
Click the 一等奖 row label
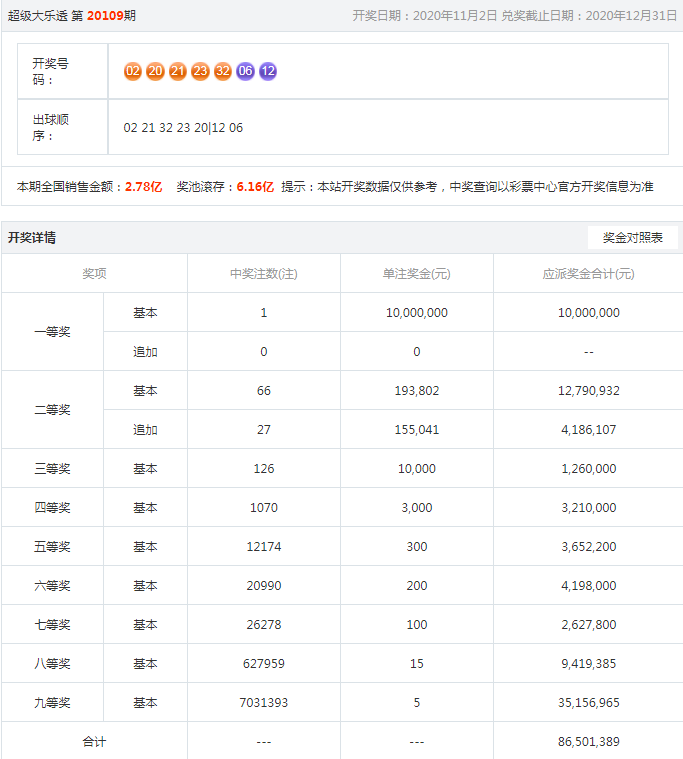click(x=52, y=332)
